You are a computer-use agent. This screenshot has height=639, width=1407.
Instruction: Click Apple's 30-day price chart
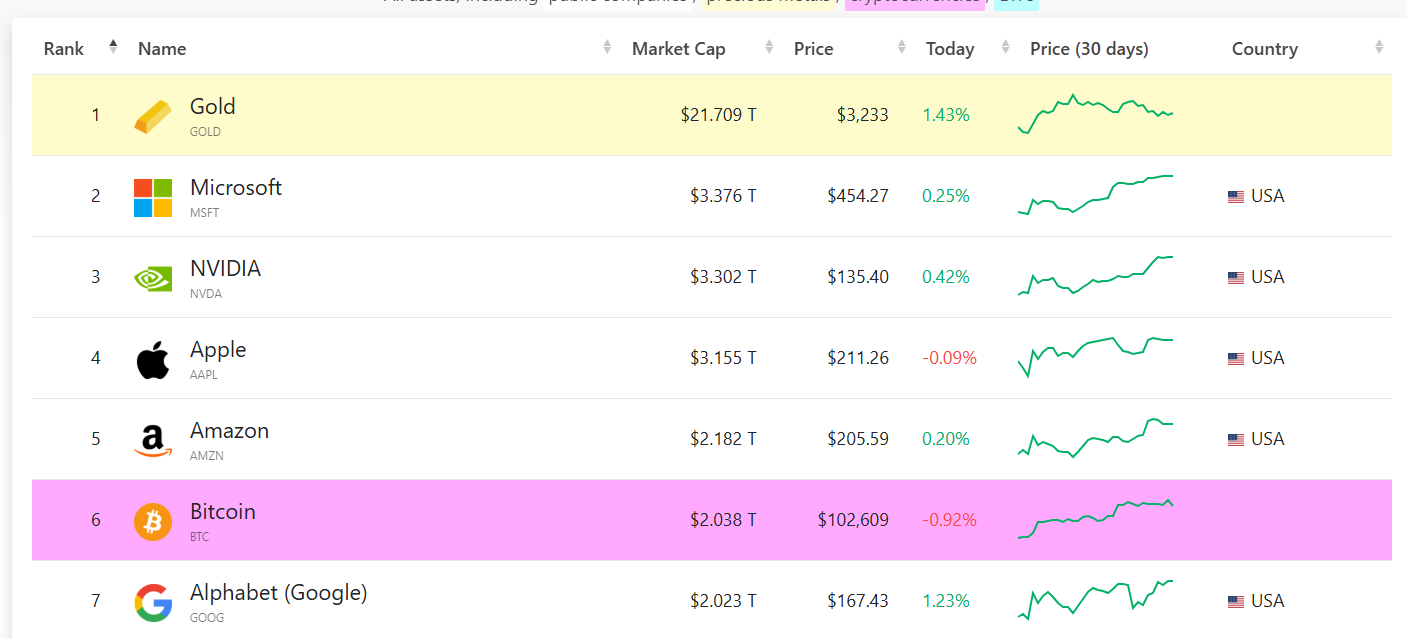tap(1096, 357)
